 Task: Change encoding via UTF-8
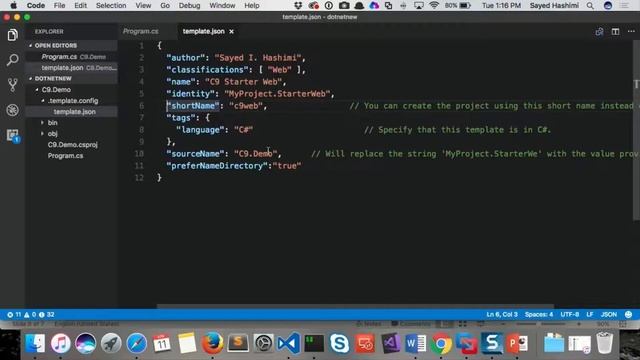(569, 314)
